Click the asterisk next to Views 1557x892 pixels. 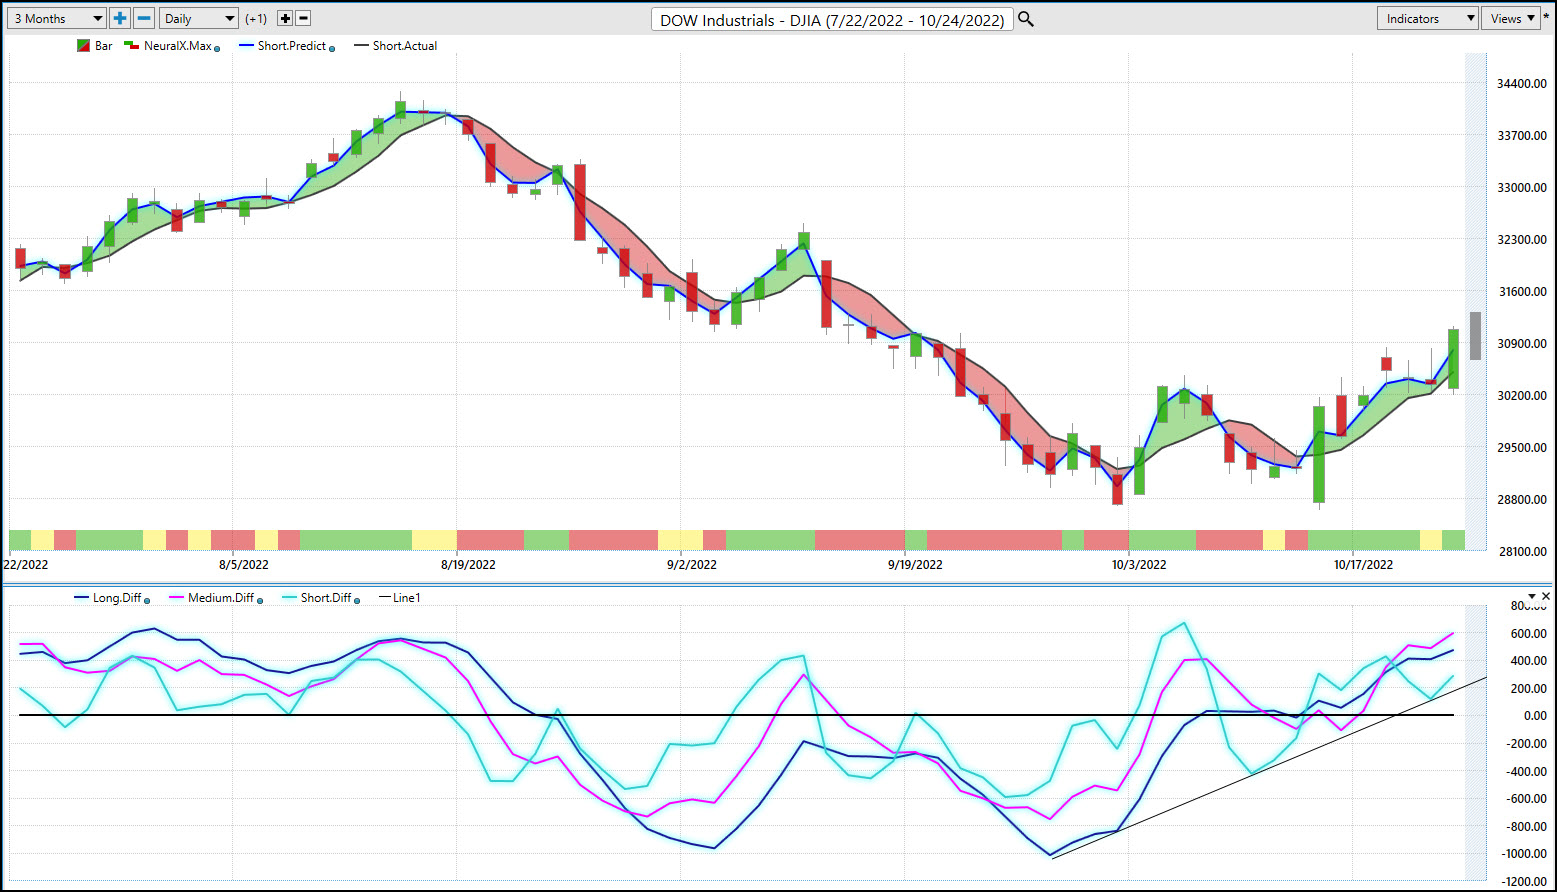1547,18
